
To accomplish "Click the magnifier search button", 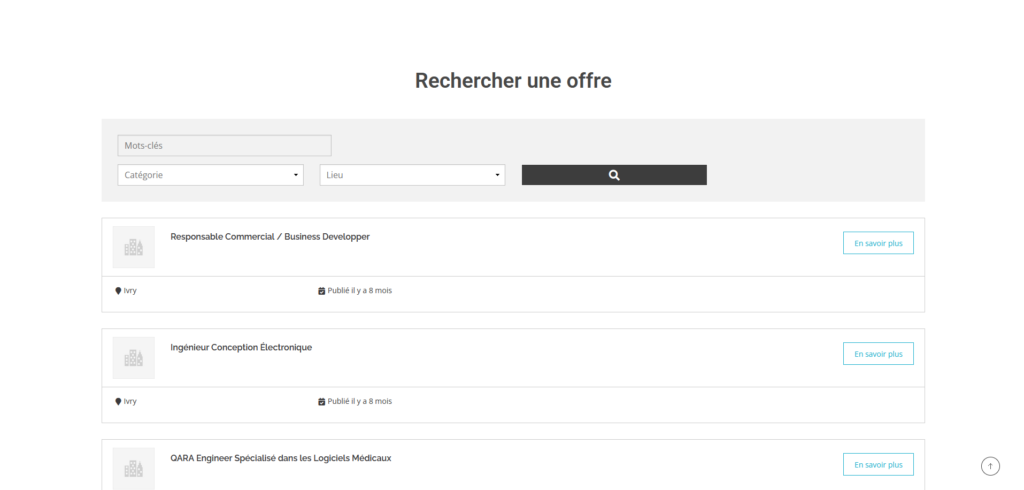I will tap(614, 175).
